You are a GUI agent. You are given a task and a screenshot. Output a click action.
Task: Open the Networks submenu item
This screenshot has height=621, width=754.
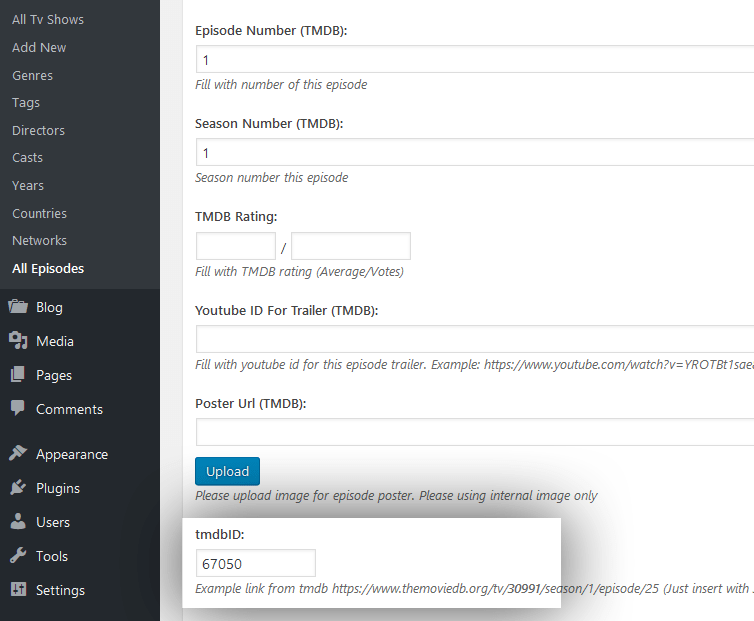pos(39,240)
